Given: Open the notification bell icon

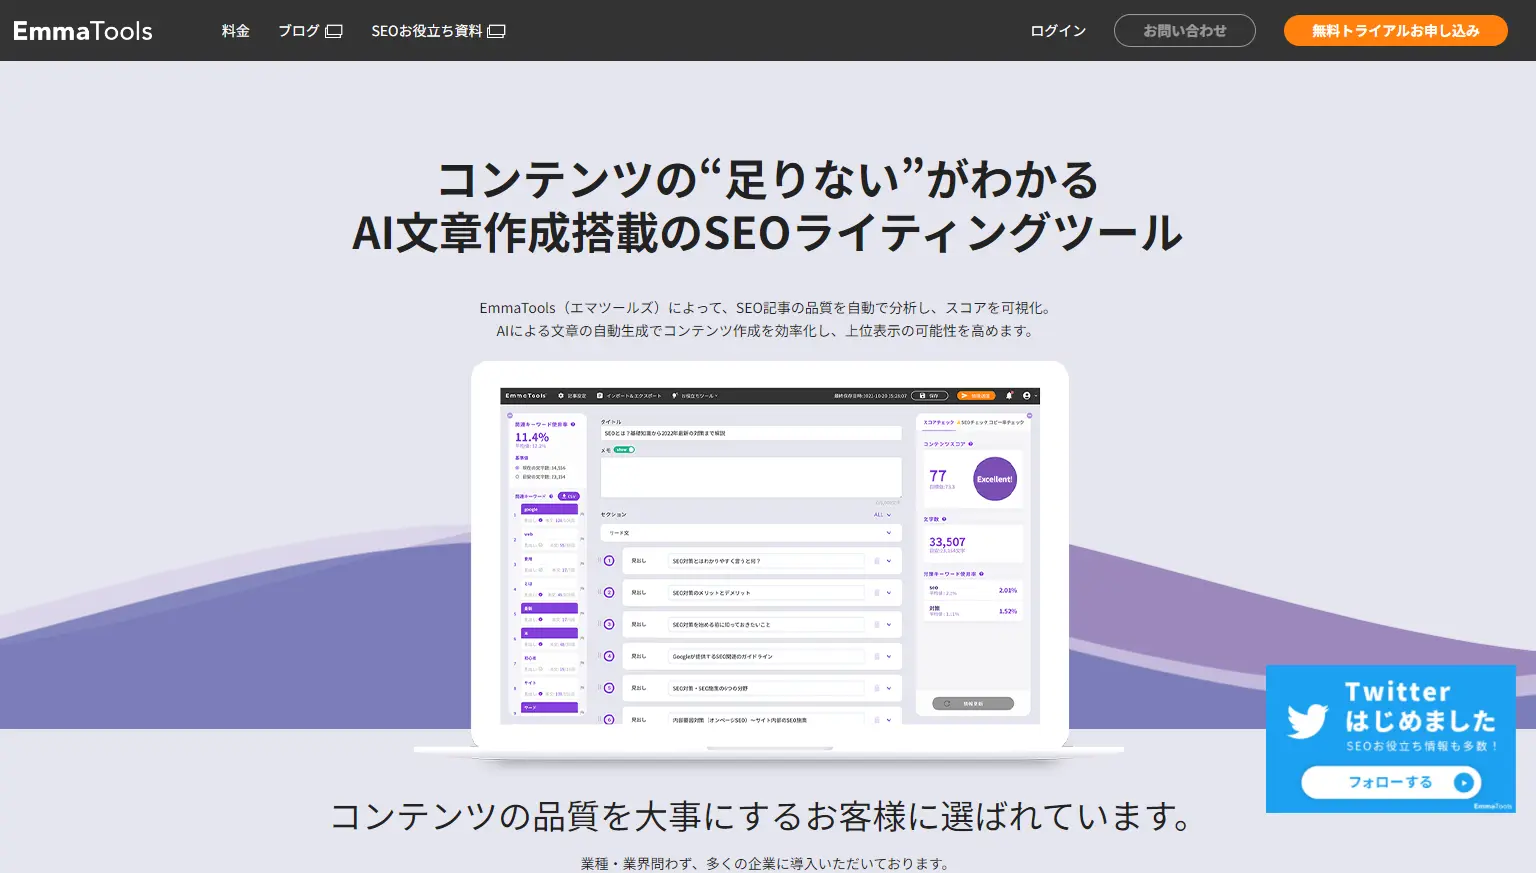Looking at the screenshot, I should click(1009, 396).
